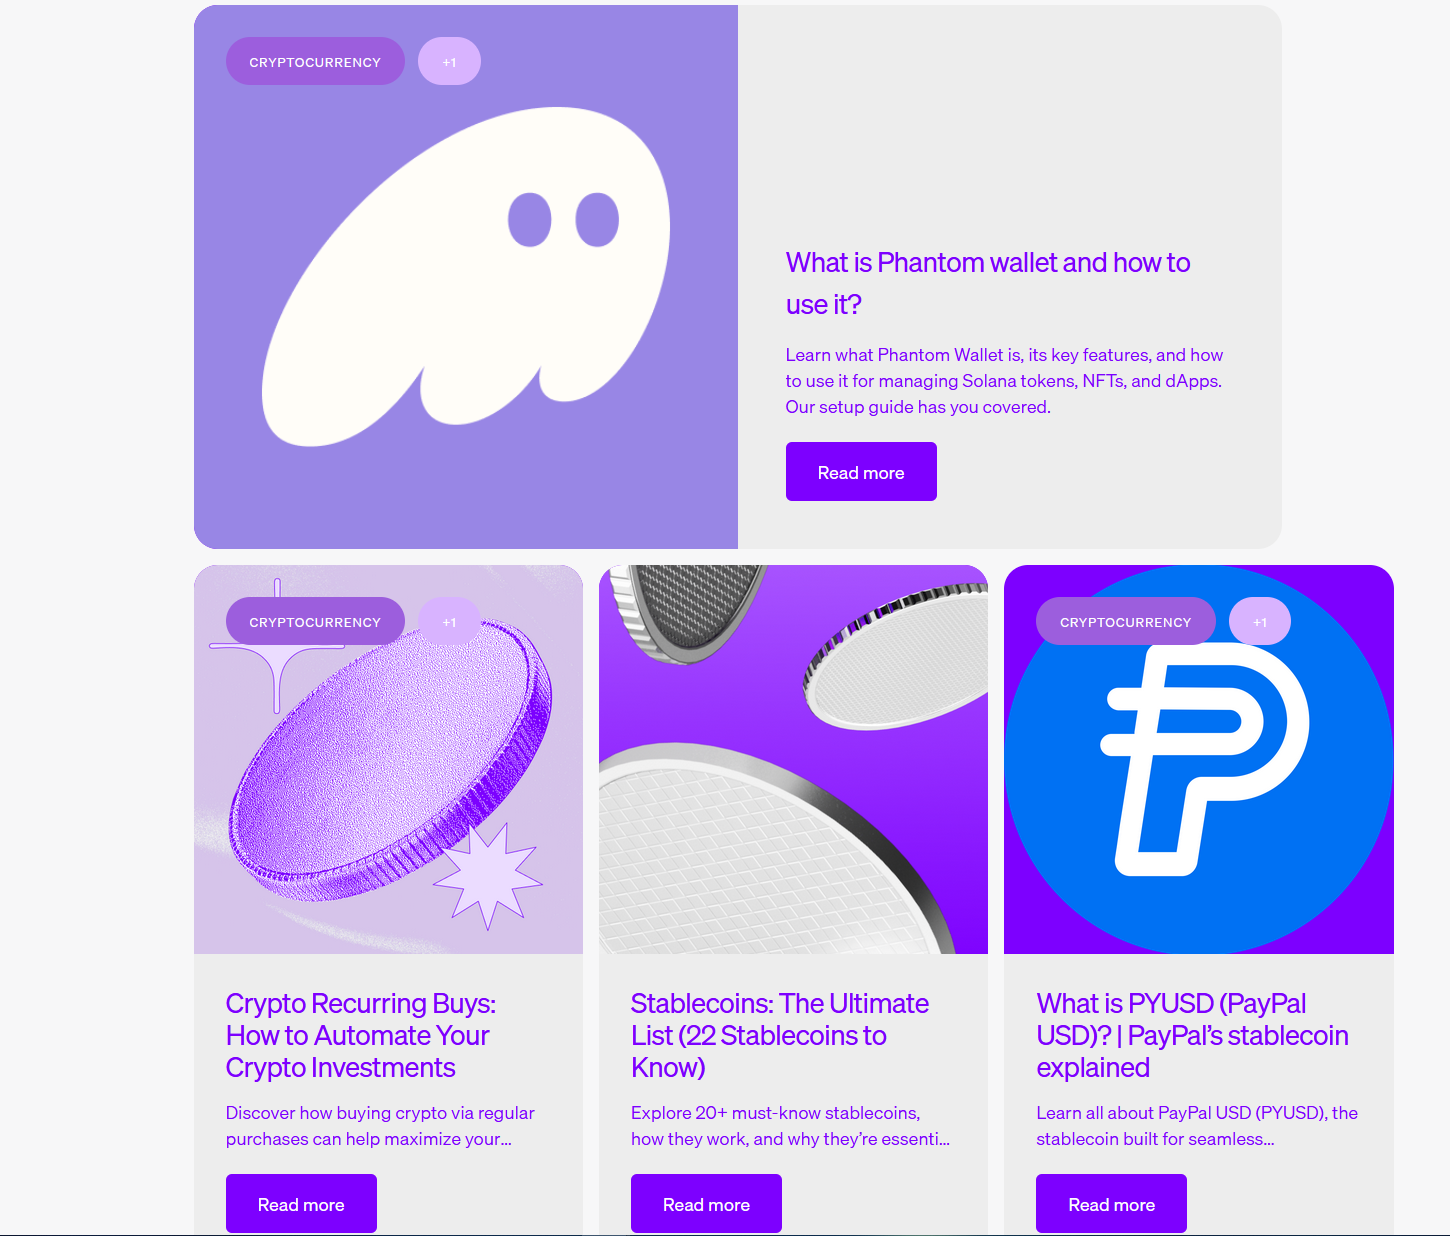The width and height of the screenshot is (1450, 1236).
Task: Select CRYPTOCURRENCY tag on Phantom wallet card
Action: [x=315, y=62]
